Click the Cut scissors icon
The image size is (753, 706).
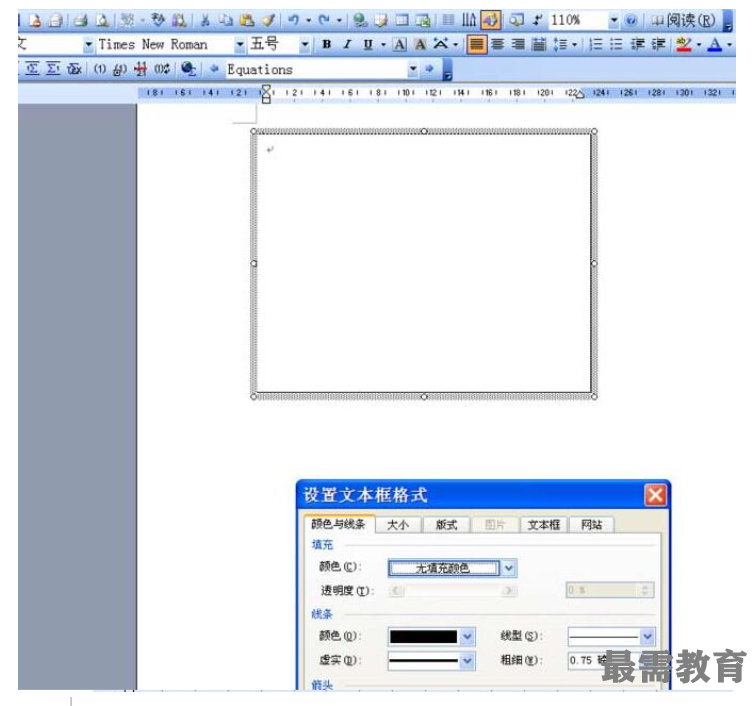pos(205,20)
